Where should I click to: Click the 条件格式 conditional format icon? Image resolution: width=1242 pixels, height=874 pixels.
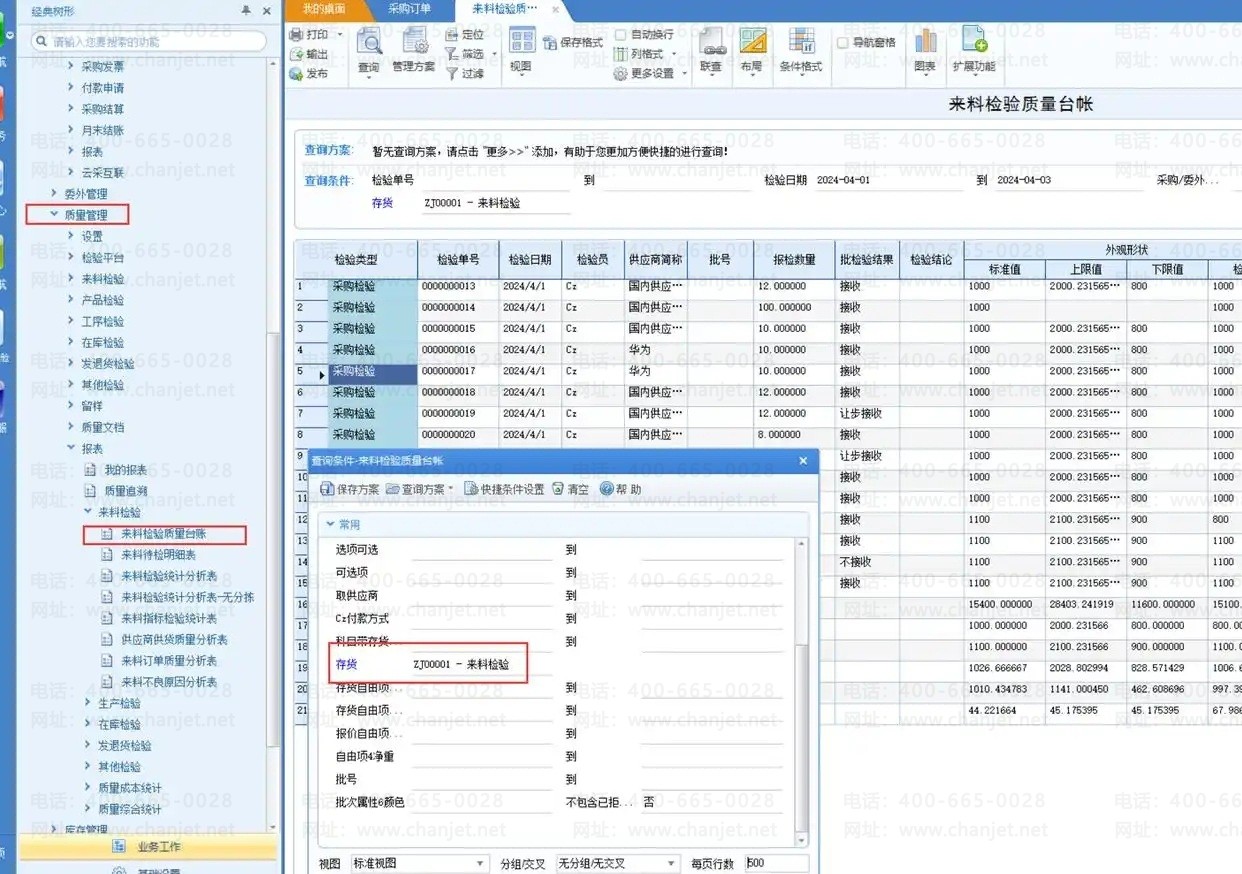800,45
